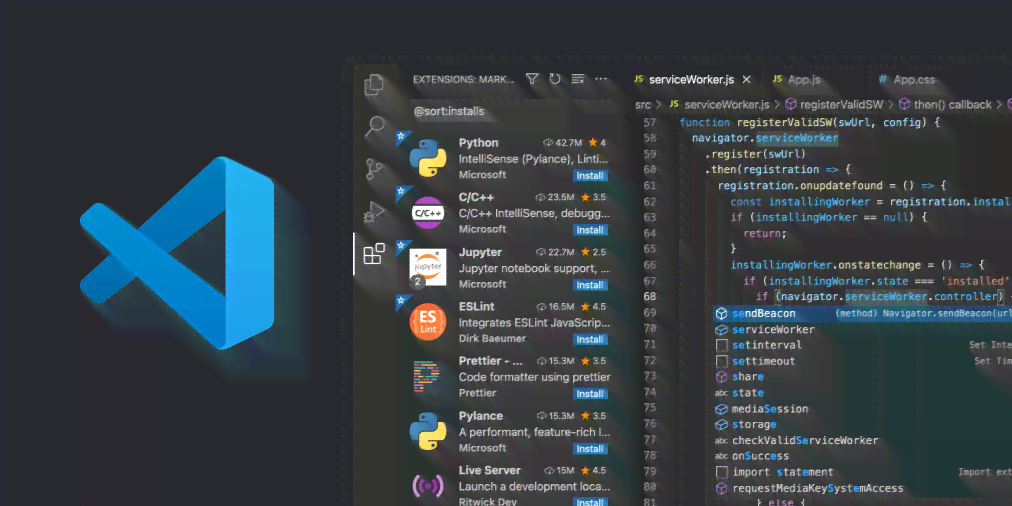Image resolution: width=1012 pixels, height=506 pixels.
Task: Close the serviceWorker.js tab
Action: coord(747,80)
